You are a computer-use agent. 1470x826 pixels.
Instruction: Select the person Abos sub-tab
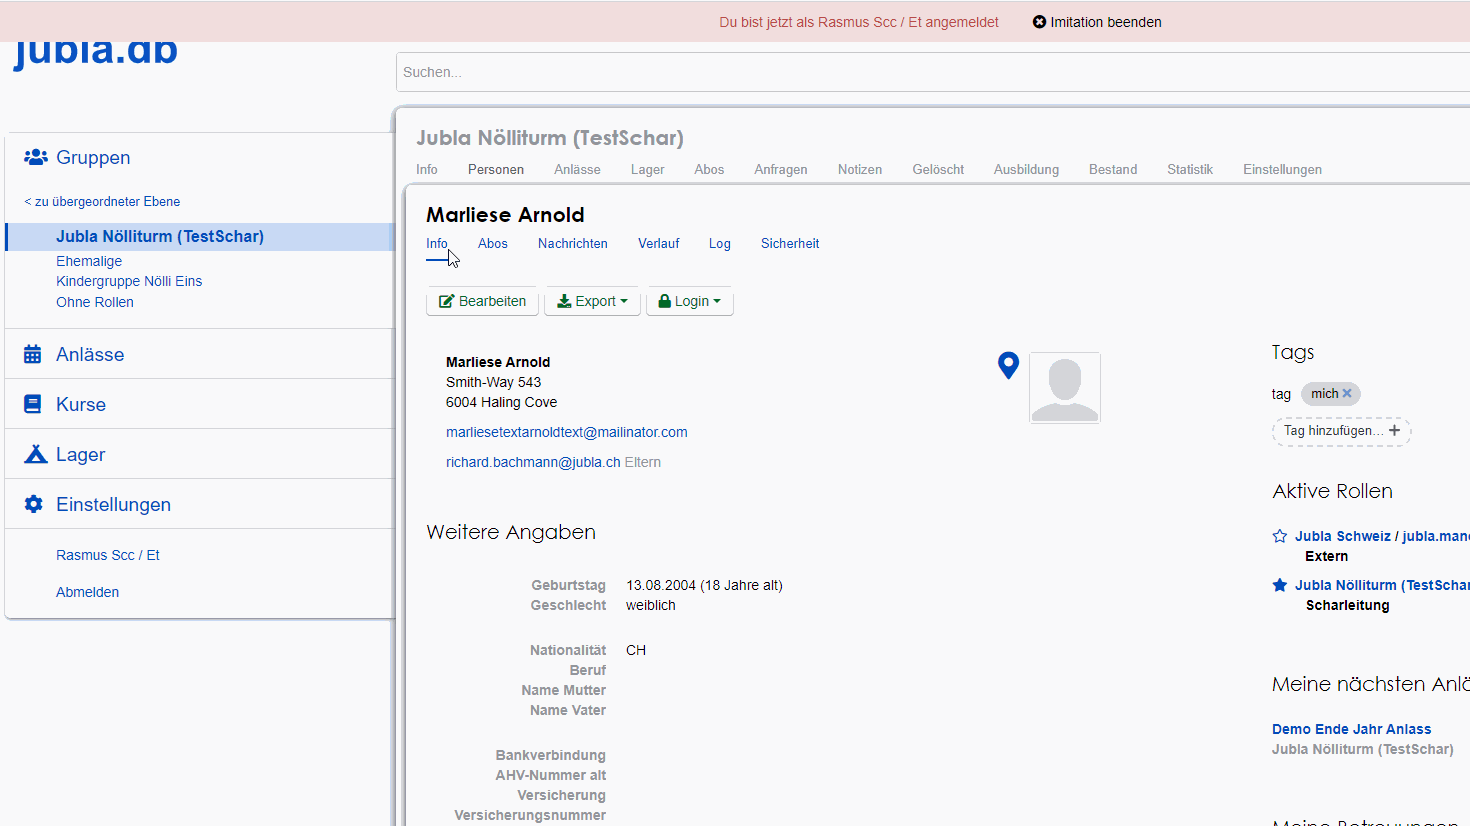point(493,243)
